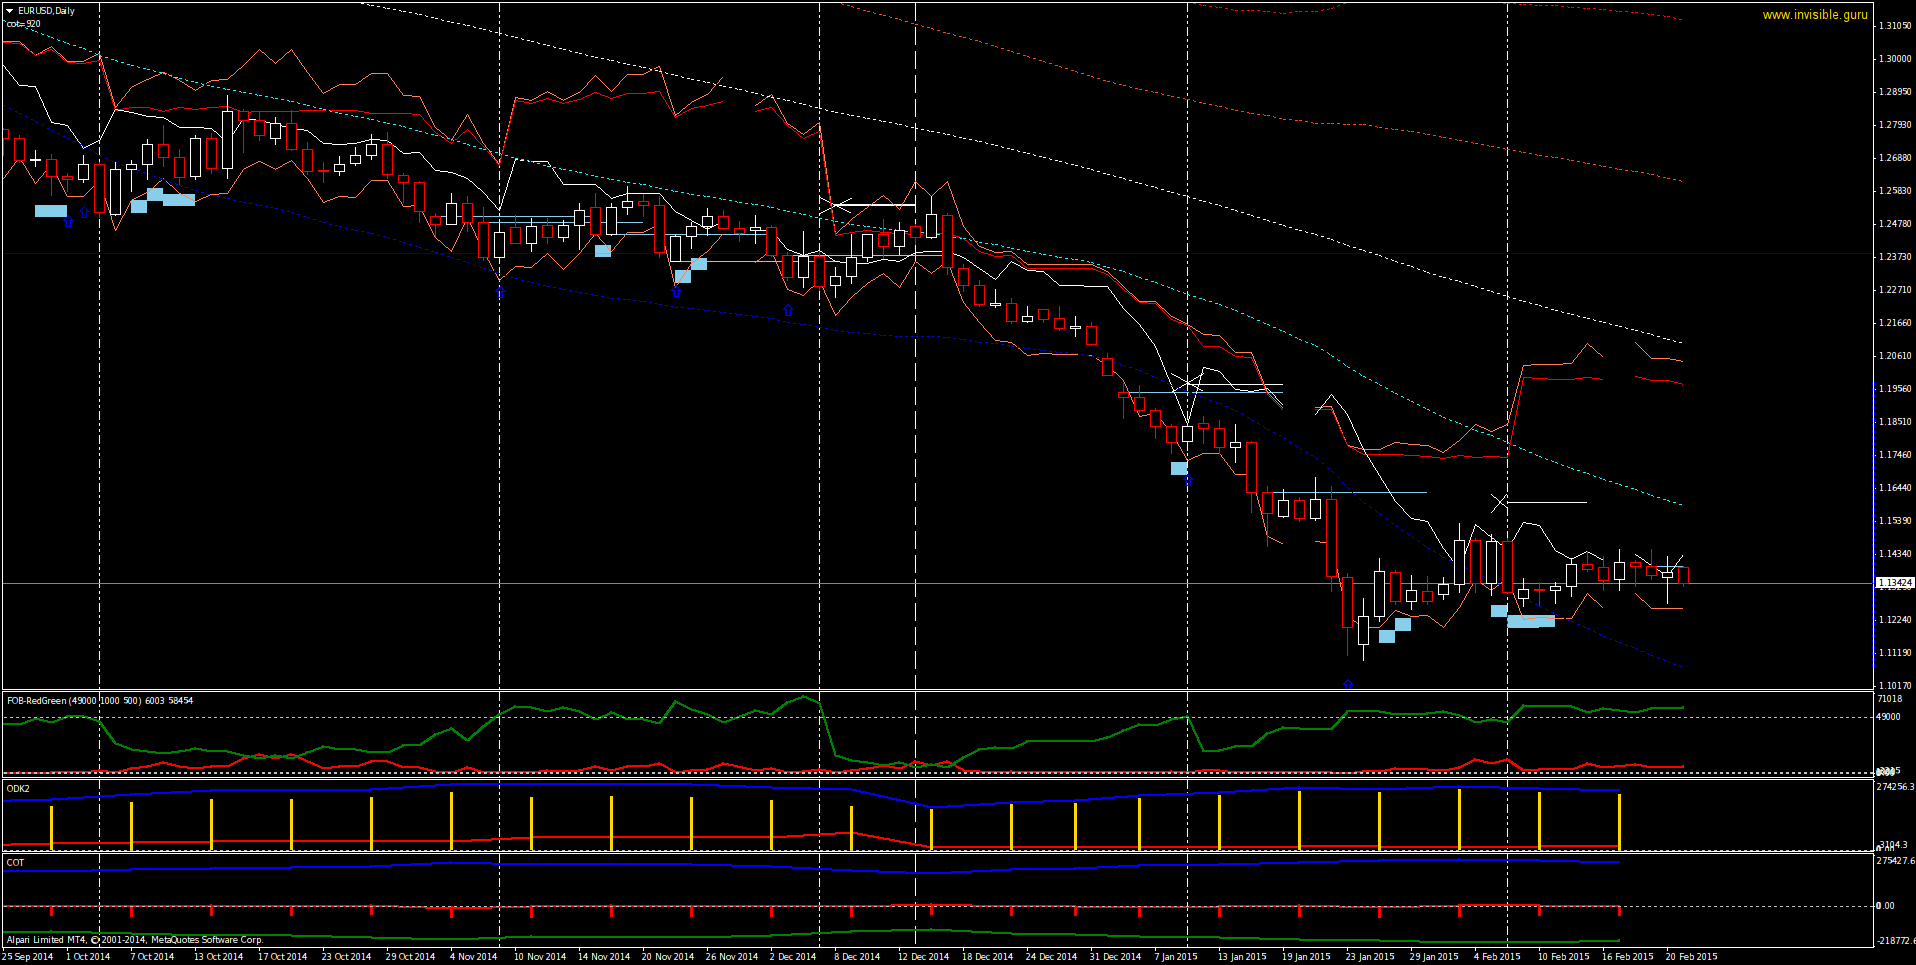The height and width of the screenshot is (965, 1916).
Task: Click the 0.00 level on COT scale
Action: click(1885, 906)
